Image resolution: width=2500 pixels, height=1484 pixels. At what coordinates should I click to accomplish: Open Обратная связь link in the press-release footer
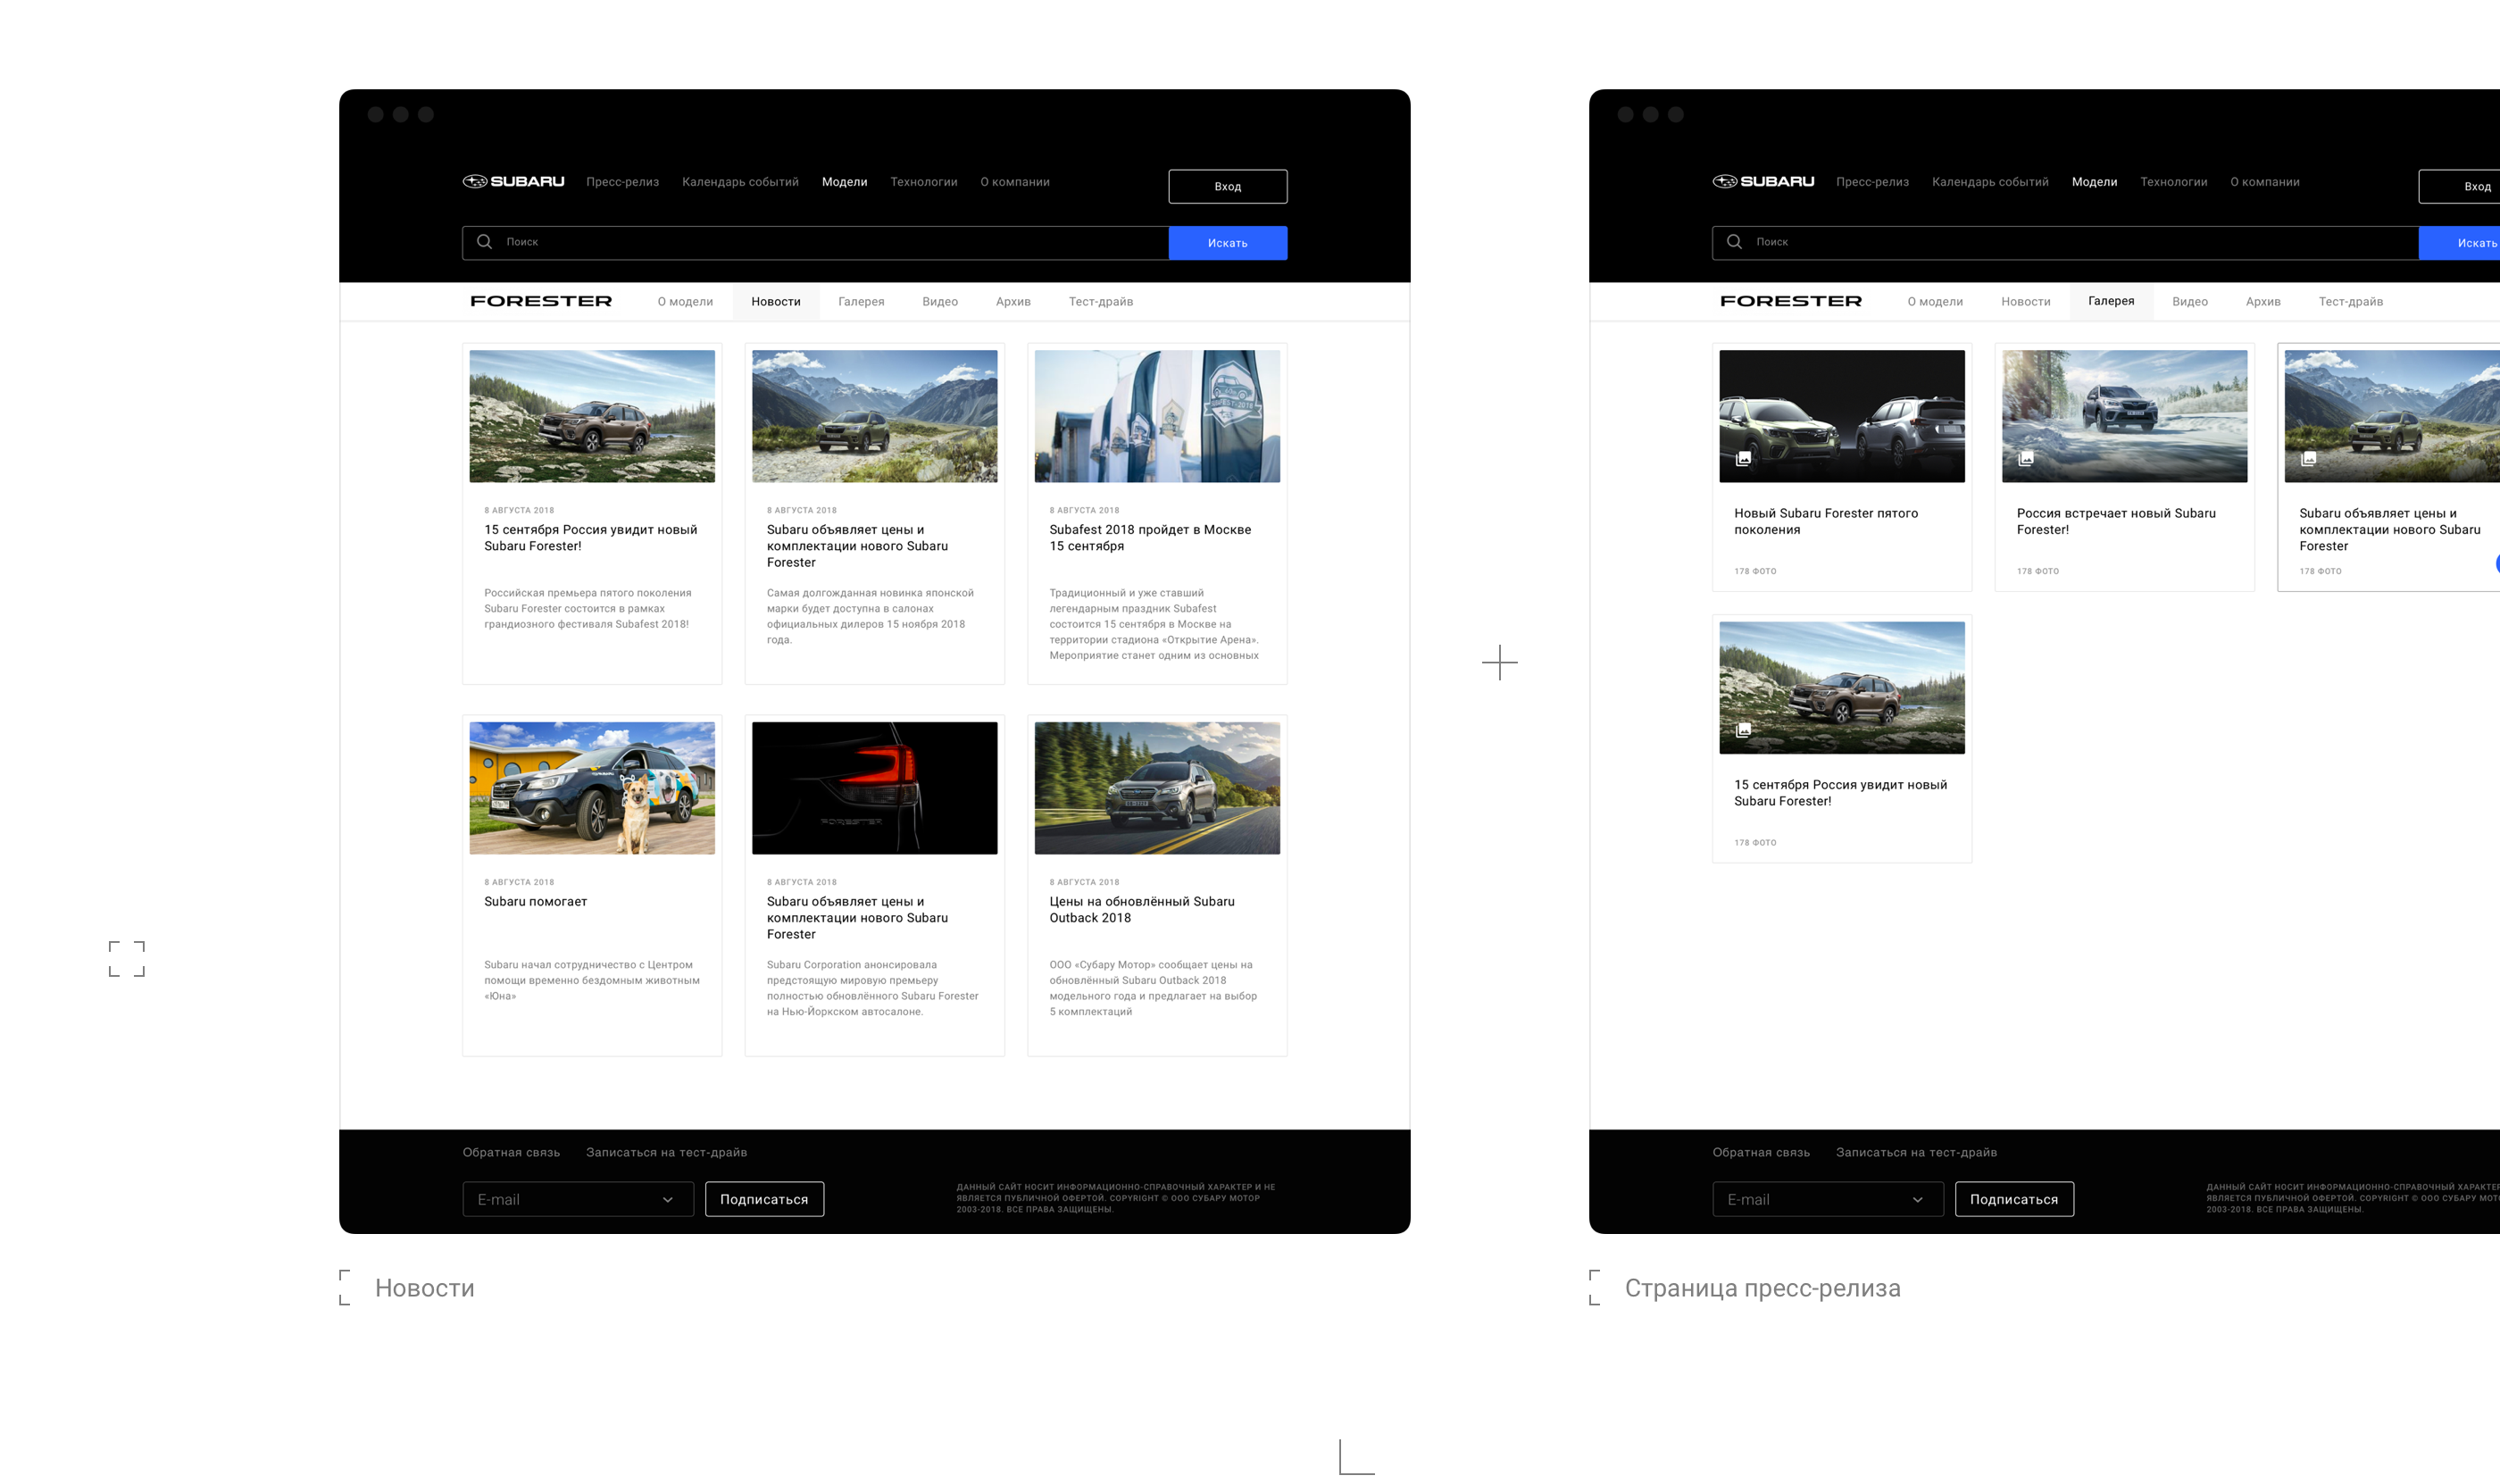tap(1761, 1153)
